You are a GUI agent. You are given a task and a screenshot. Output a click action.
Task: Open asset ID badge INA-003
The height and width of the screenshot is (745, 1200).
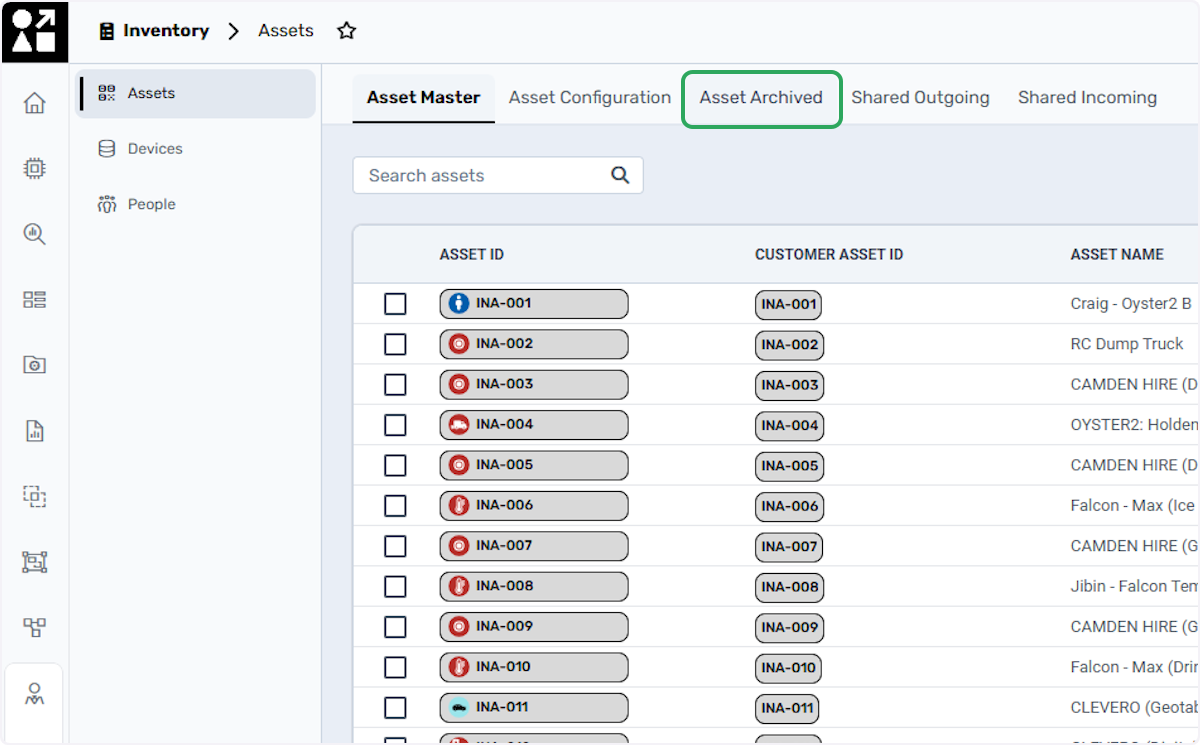click(x=534, y=384)
